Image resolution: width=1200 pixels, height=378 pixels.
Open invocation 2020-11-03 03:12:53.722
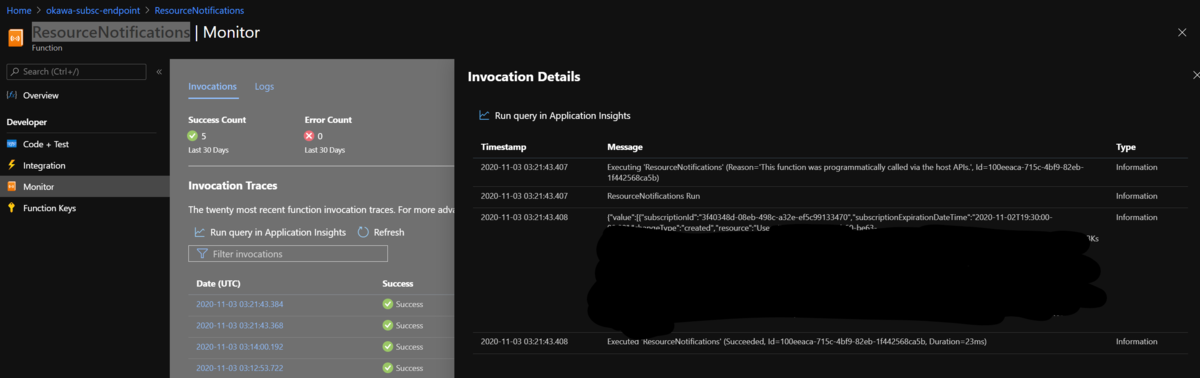(x=239, y=367)
